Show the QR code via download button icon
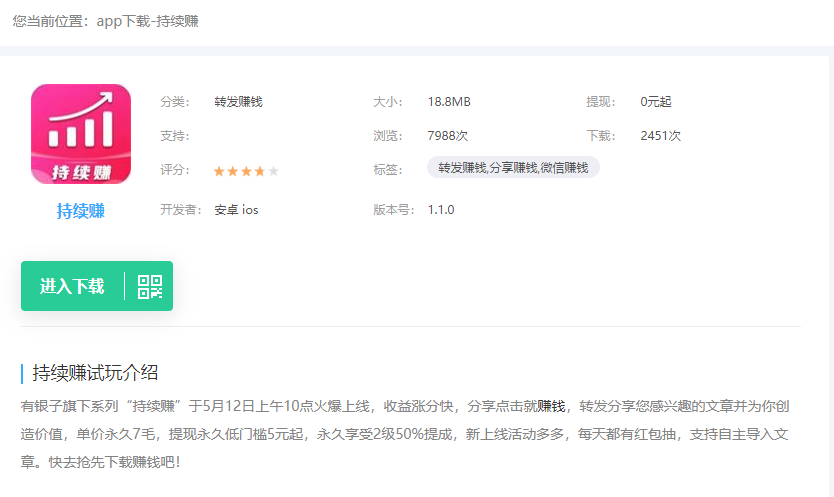The image size is (834, 497). point(150,287)
